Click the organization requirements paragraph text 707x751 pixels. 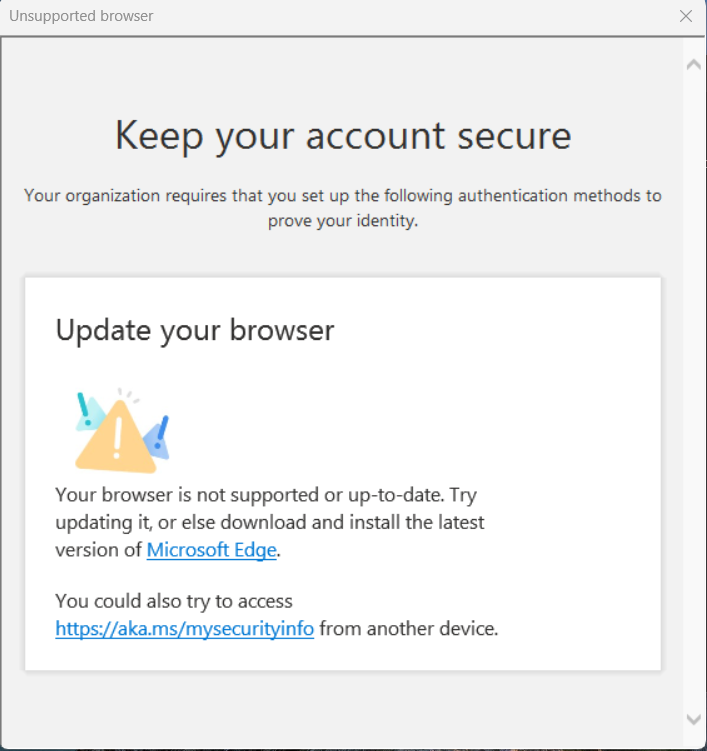click(343, 208)
